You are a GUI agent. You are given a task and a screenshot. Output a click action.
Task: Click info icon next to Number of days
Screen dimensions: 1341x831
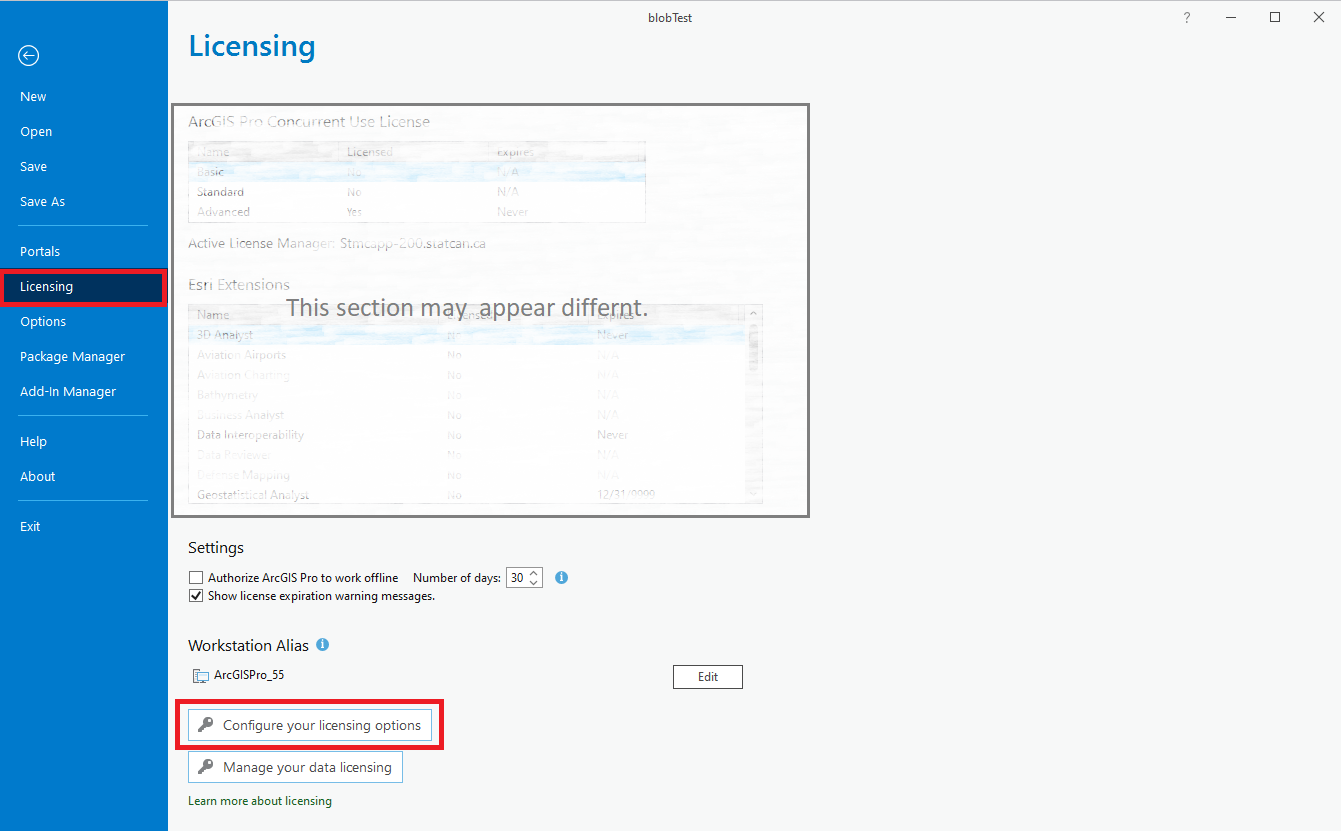pyautogui.click(x=562, y=577)
